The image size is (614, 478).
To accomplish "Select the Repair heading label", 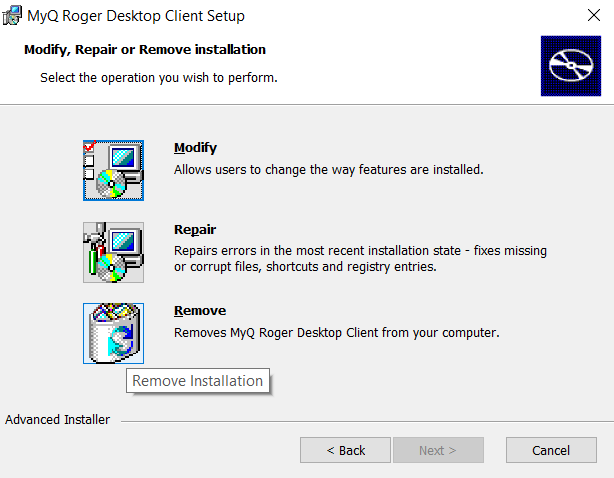I will point(195,229).
